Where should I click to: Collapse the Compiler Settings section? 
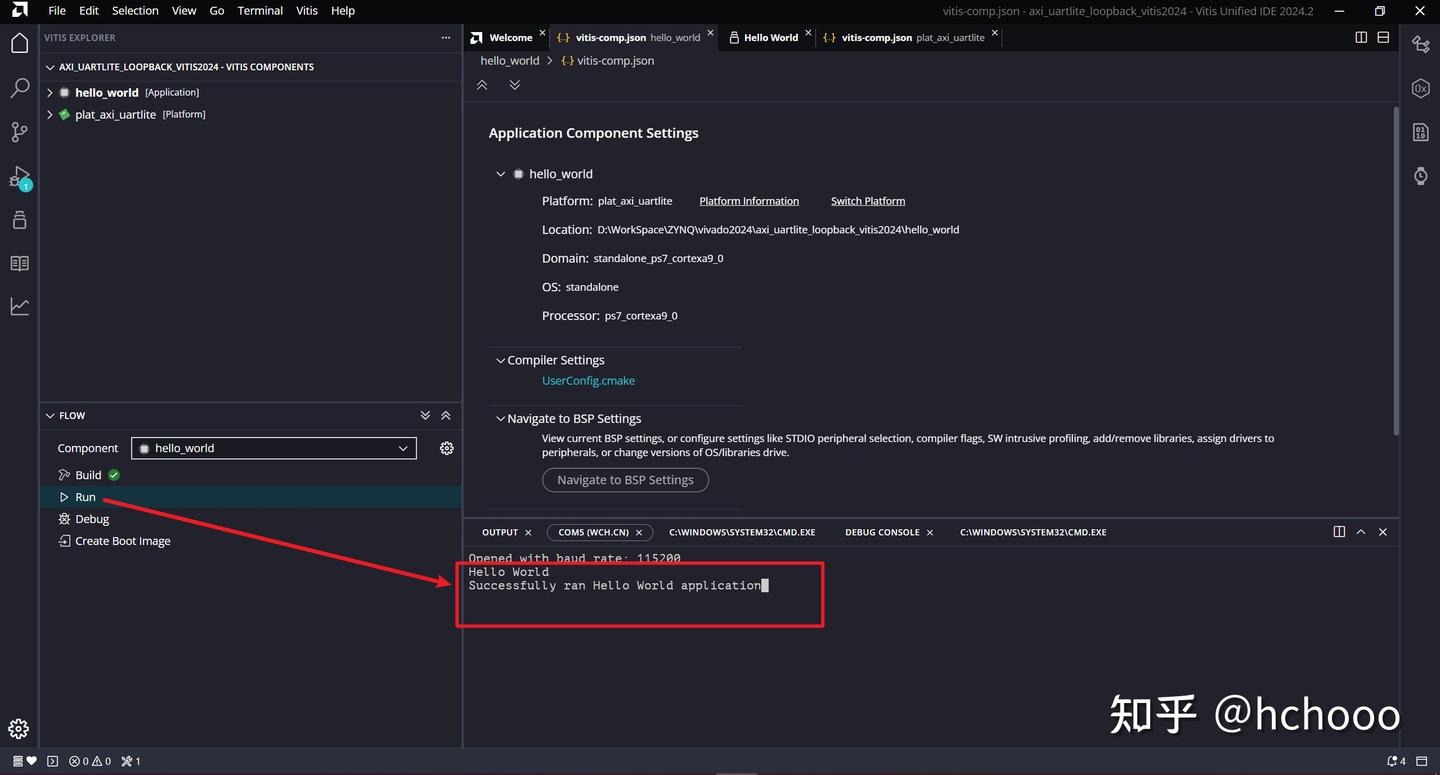pos(501,360)
